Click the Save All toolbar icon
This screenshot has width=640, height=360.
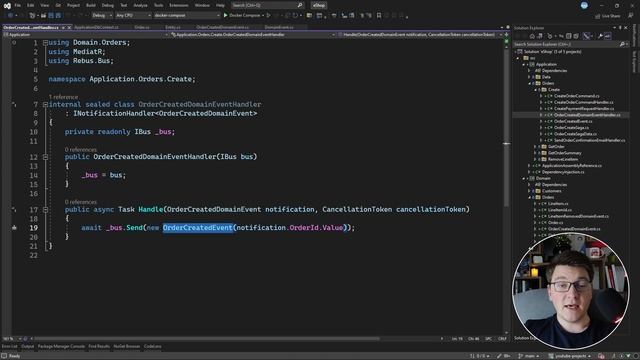[58, 16]
